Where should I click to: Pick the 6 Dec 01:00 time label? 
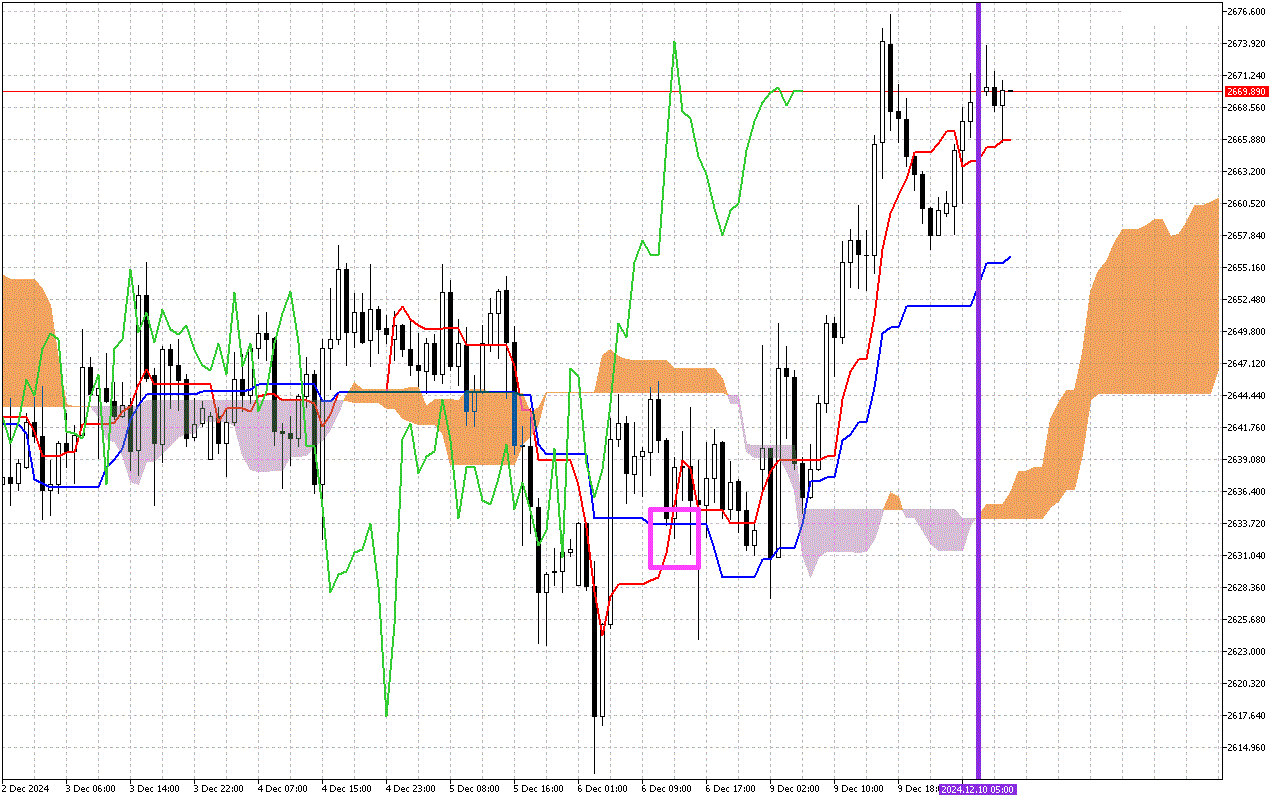[602, 789]
